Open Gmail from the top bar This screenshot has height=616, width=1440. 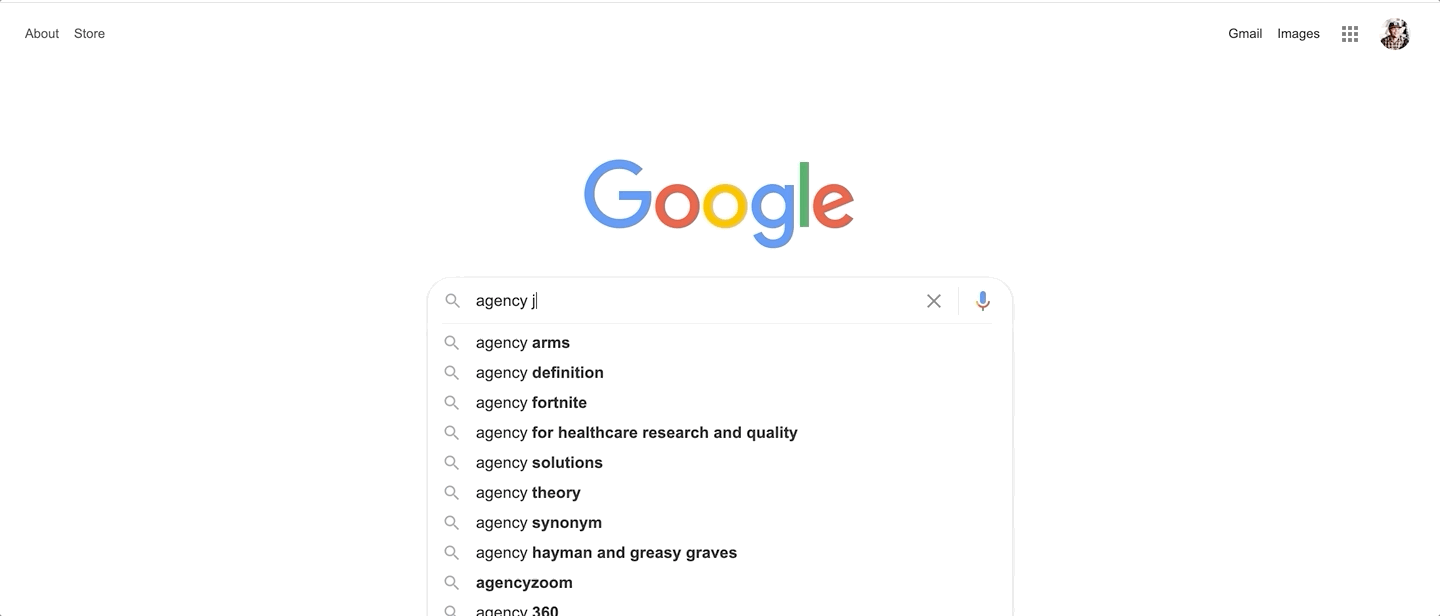[x=1245, y=34]
